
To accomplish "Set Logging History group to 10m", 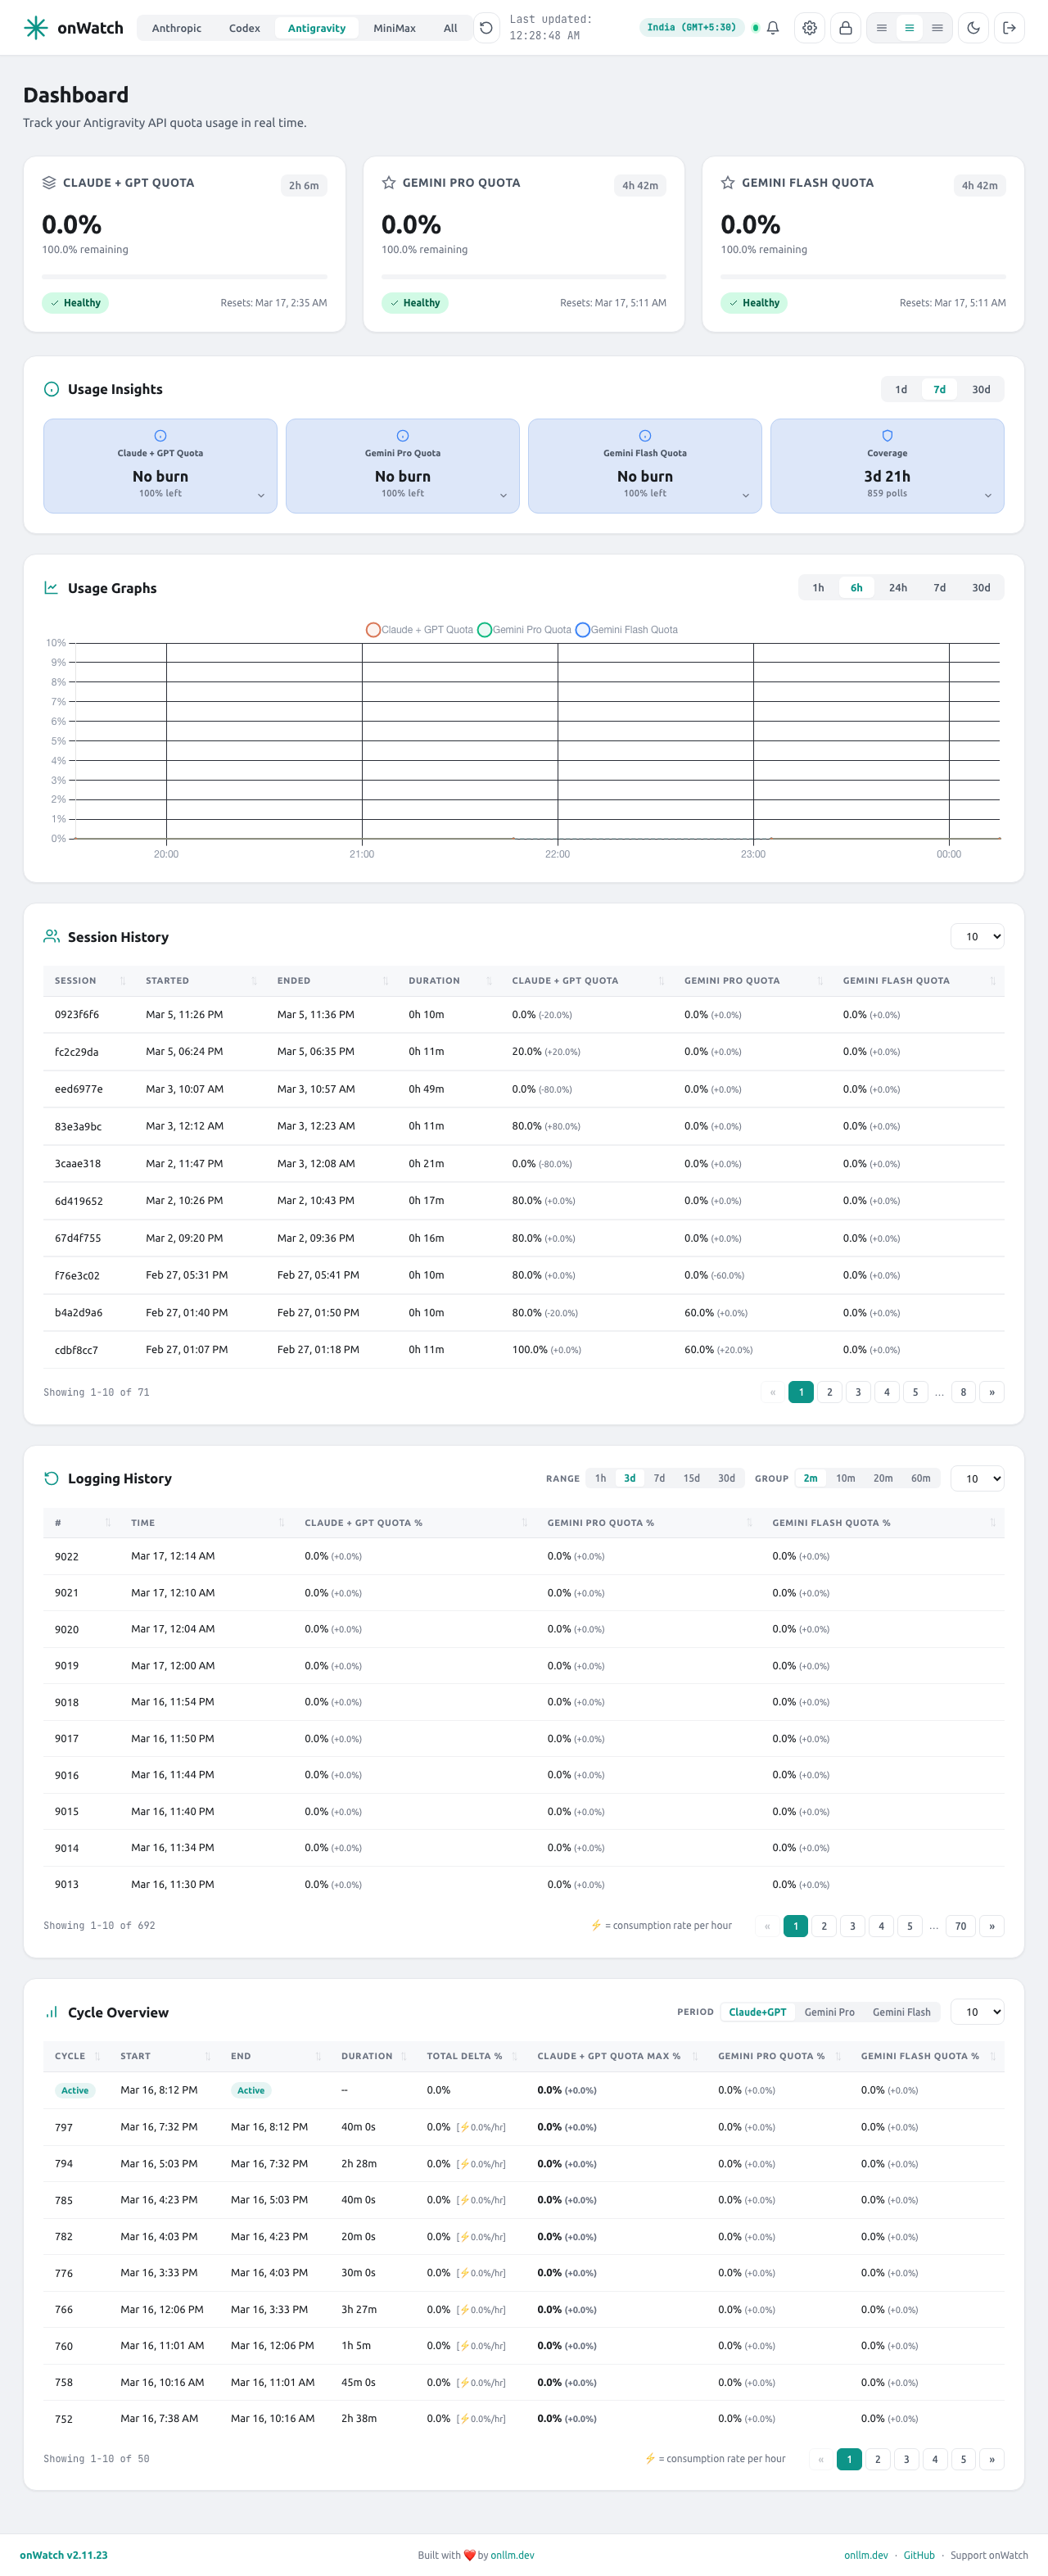I will tap(845, 1478).
